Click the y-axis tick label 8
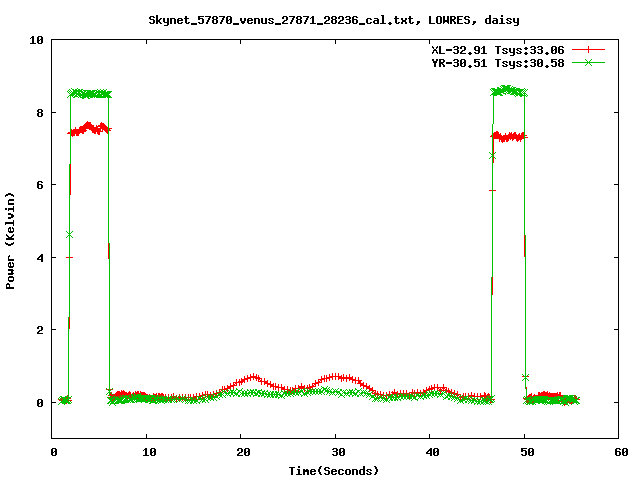This screenshot has width=640, height=480. 40,113
